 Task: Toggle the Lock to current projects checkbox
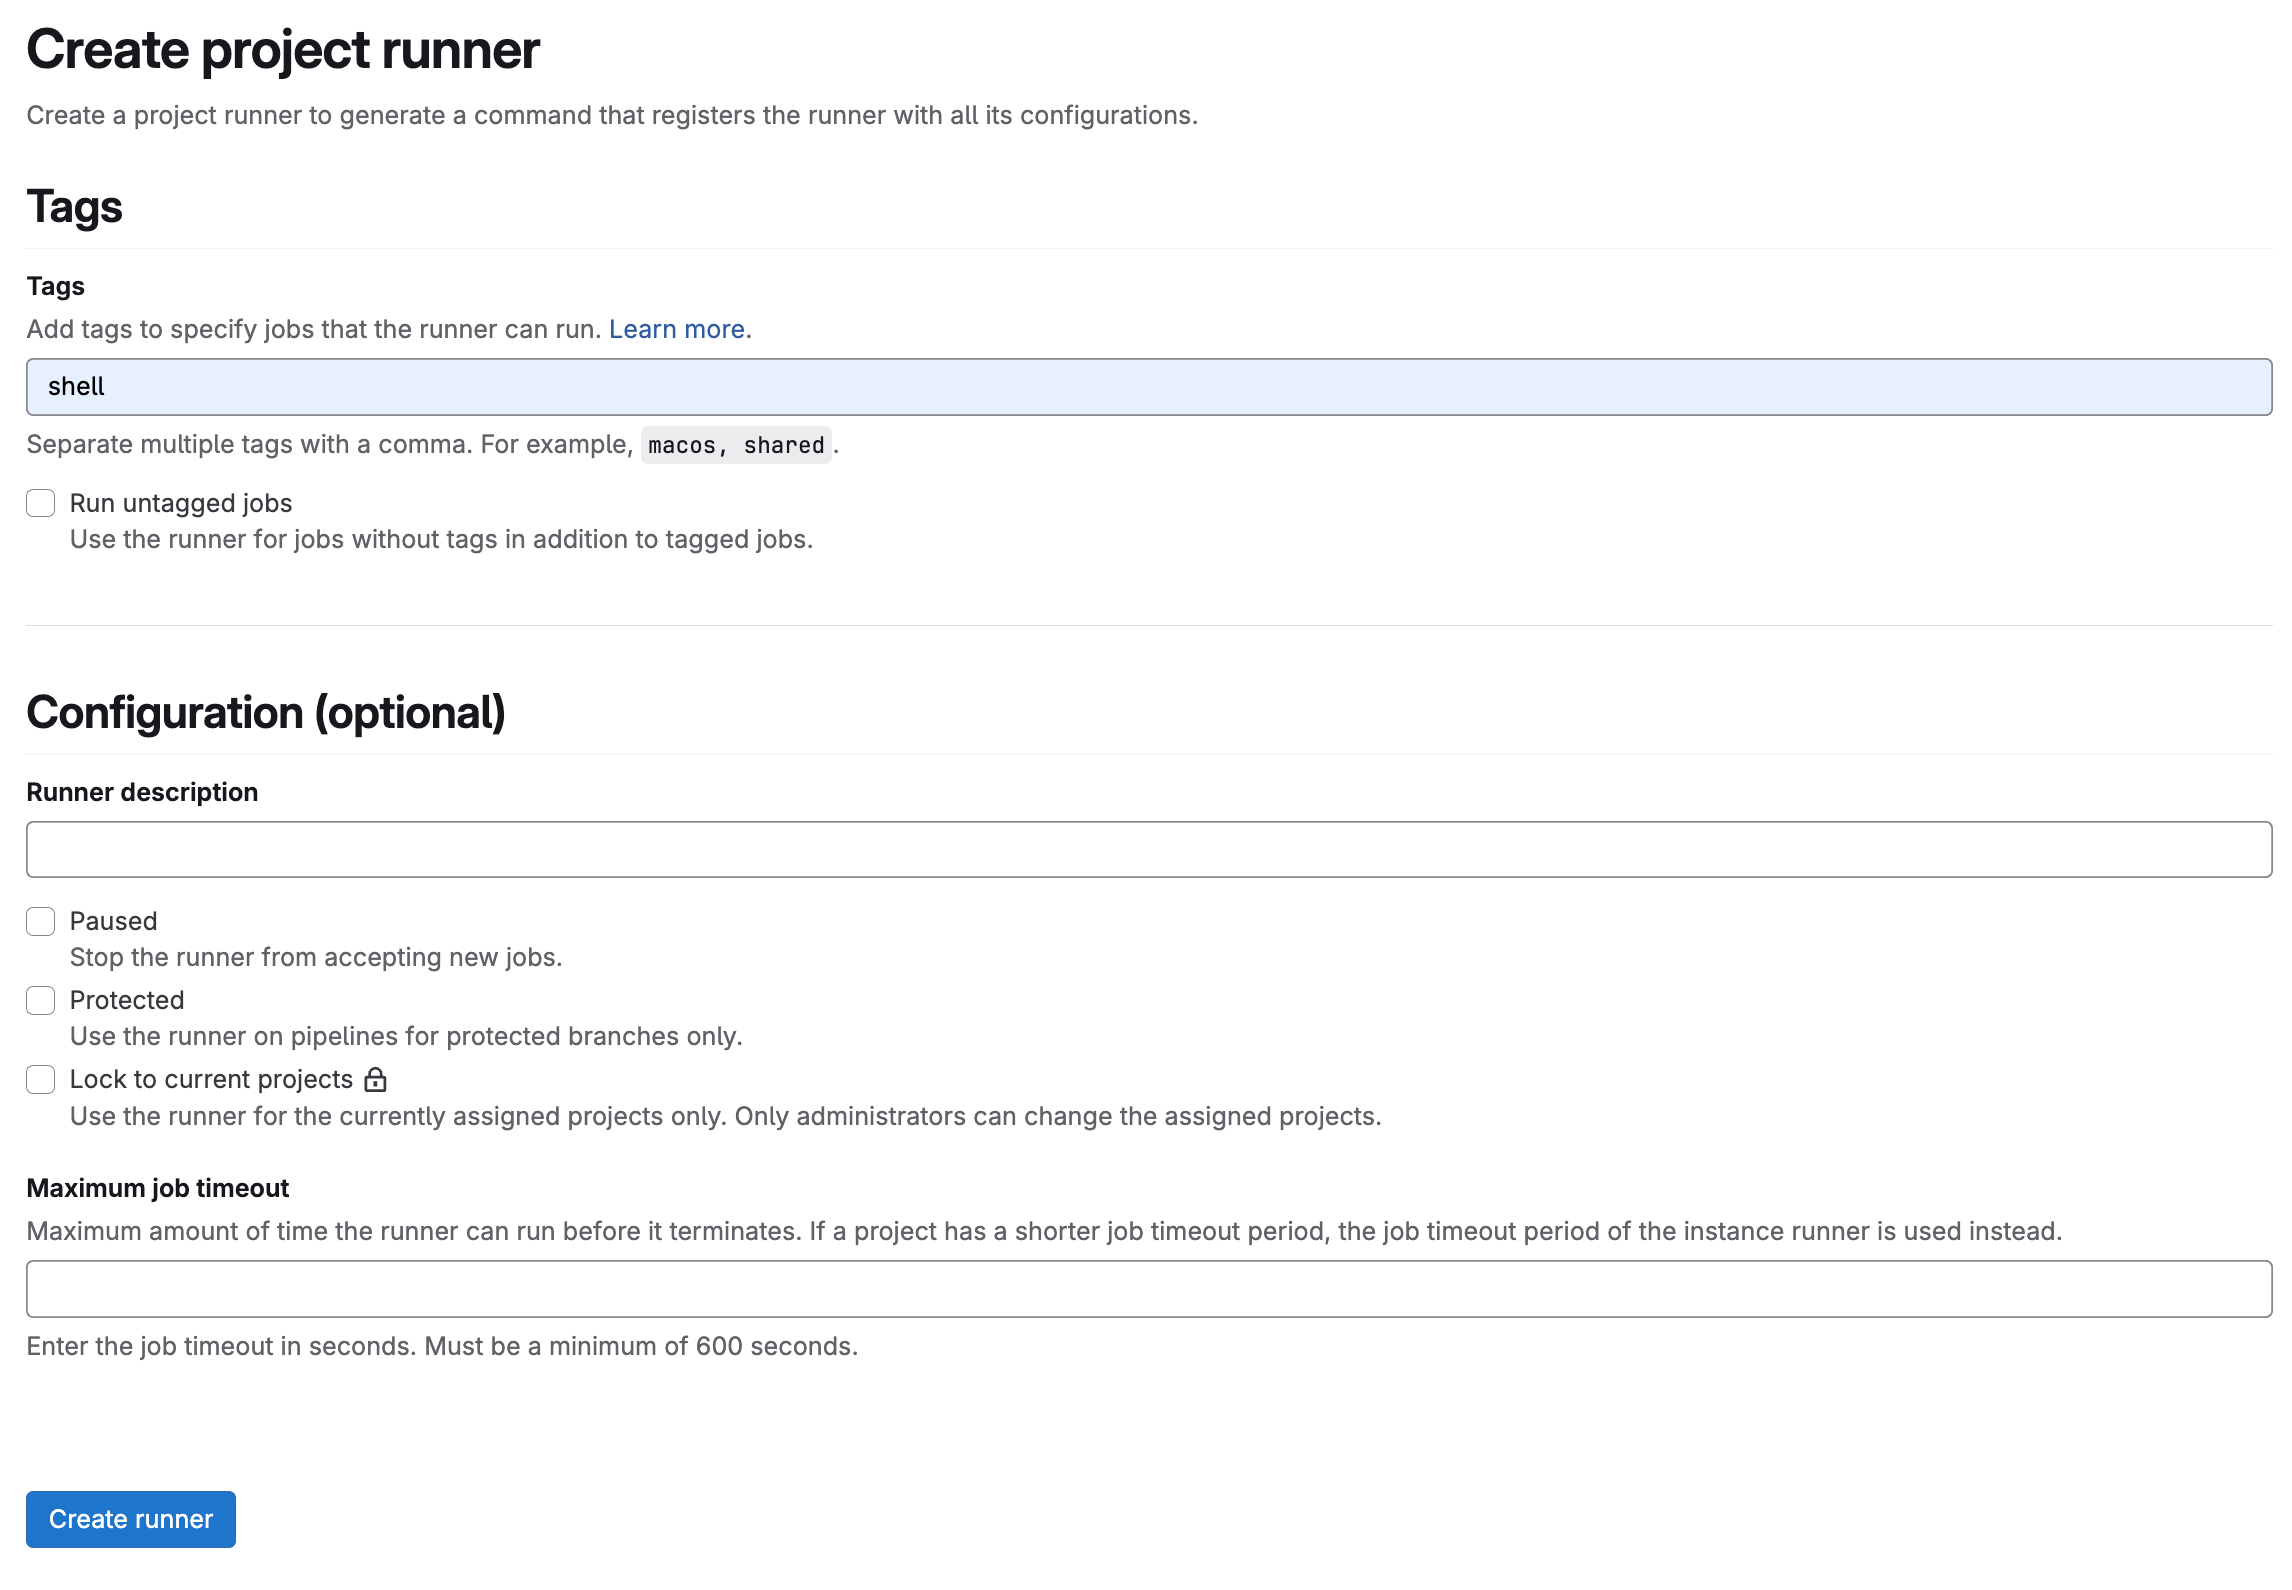point(41,1079)
